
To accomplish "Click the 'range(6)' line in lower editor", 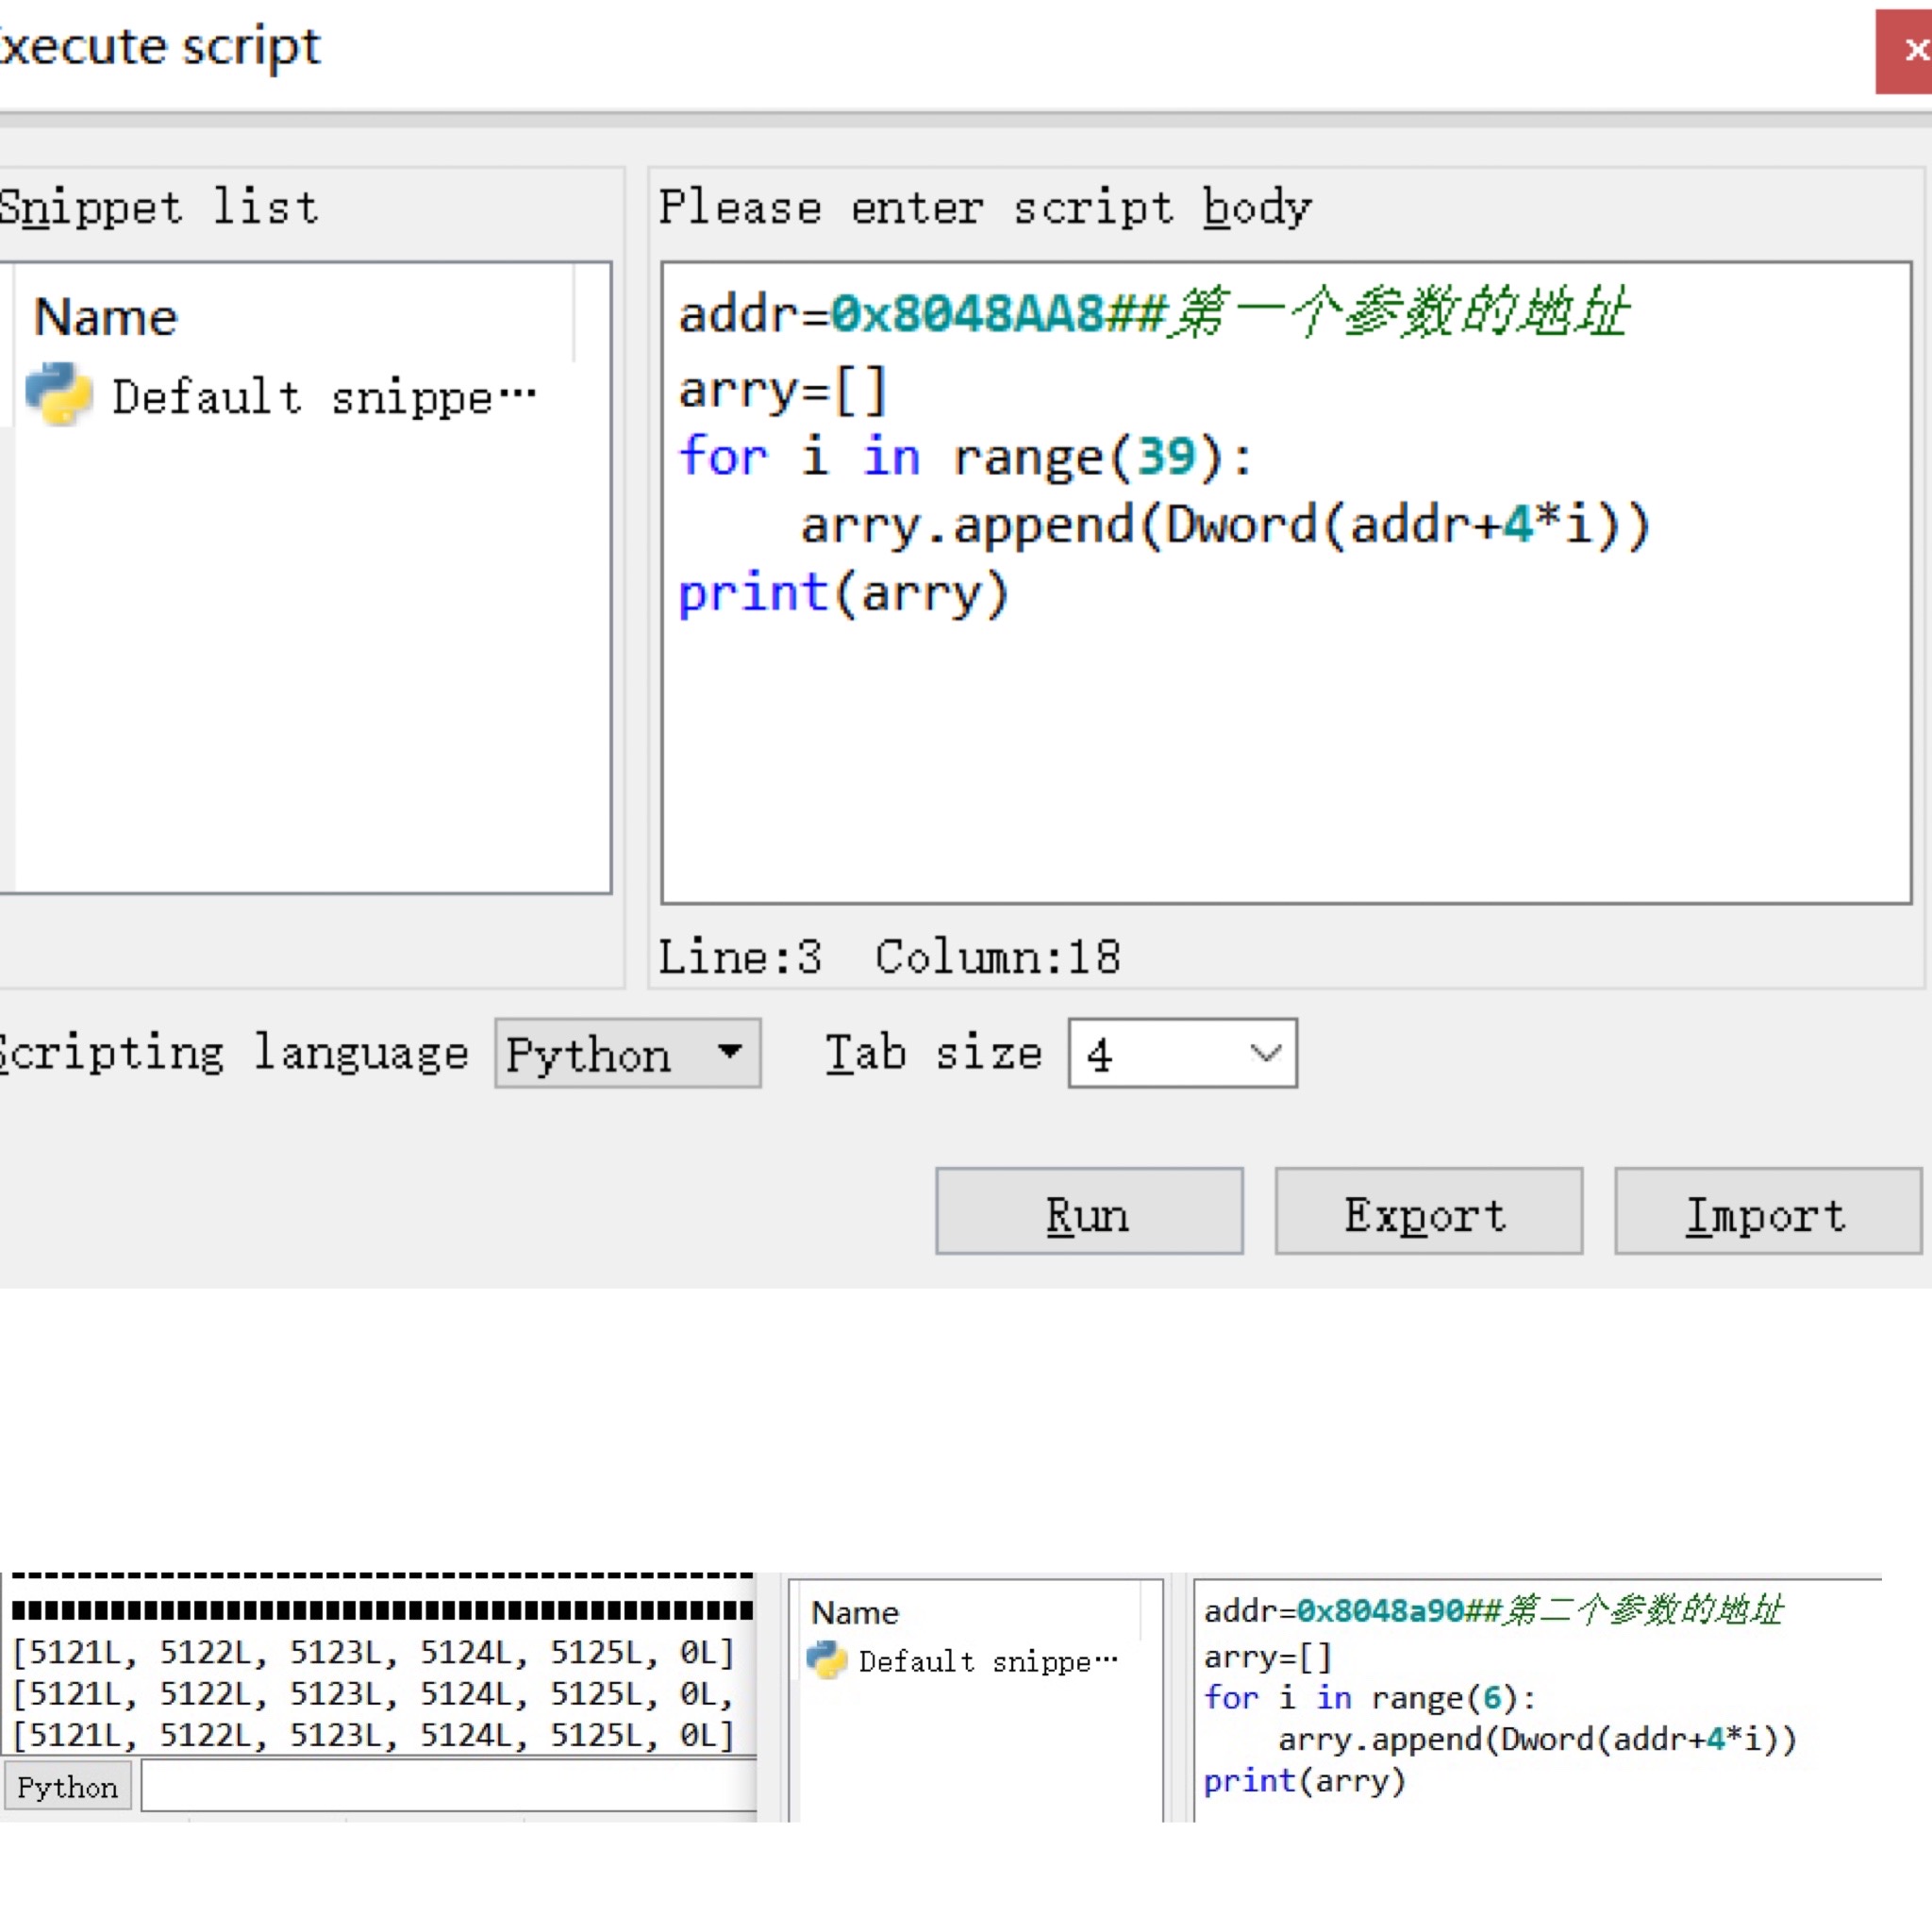I will [x=1368, y=1697].
